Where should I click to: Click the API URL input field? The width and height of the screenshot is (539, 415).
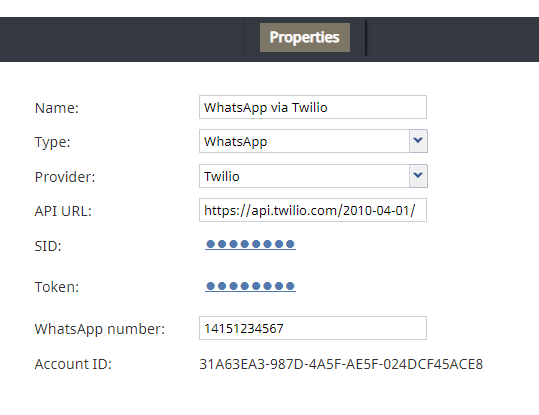click(x=313, y=210)
